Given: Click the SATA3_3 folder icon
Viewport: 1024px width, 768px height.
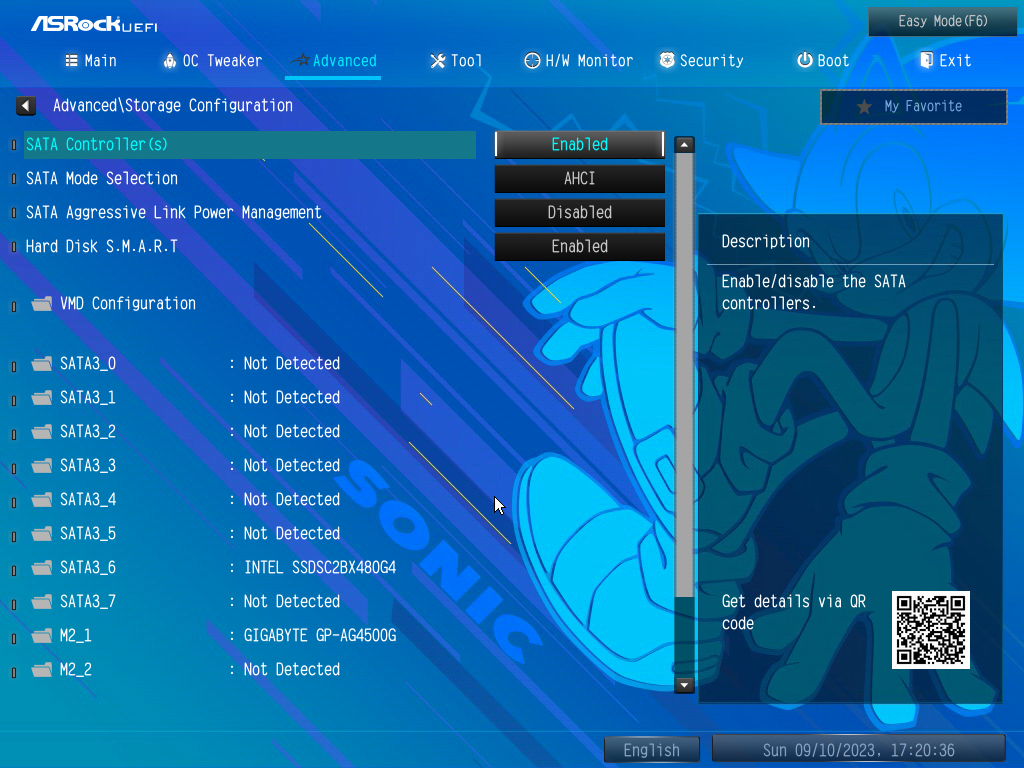Looking at the screenshot, I should coord(42,466).
